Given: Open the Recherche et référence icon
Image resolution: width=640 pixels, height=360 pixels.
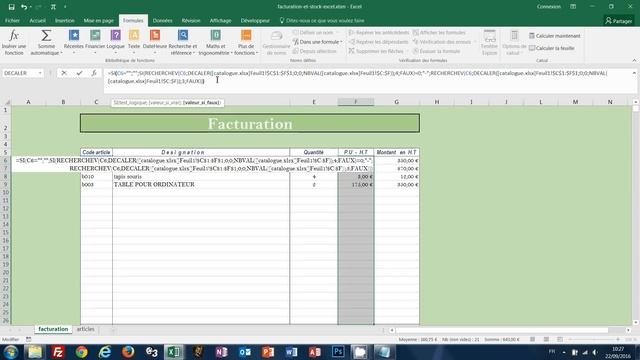Looking at the screenshot, I should 183,36.
